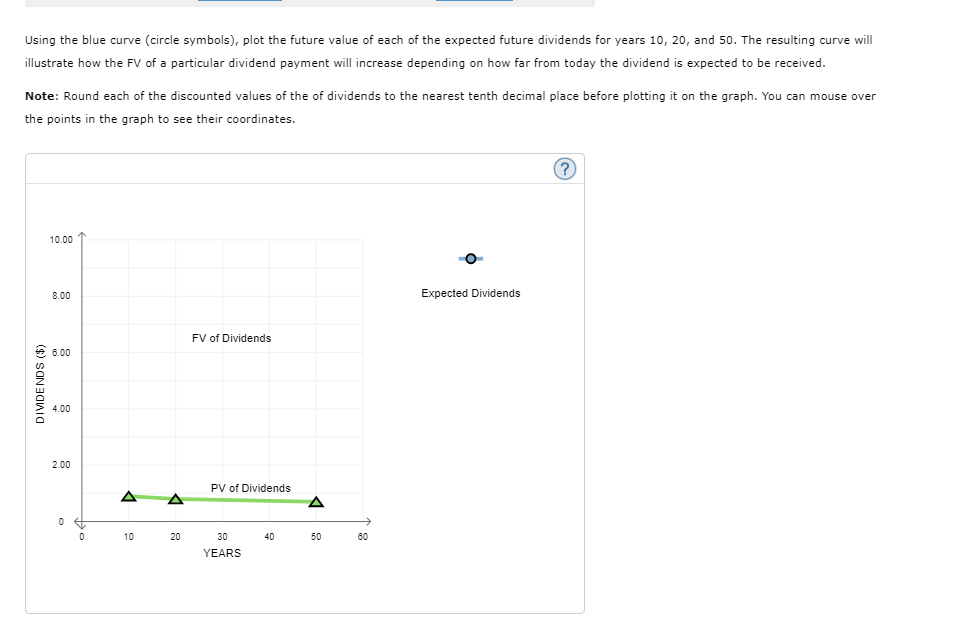
Task: Click the green triangle point at year 20
Action: pyautogui.click(x=175, y=499)
